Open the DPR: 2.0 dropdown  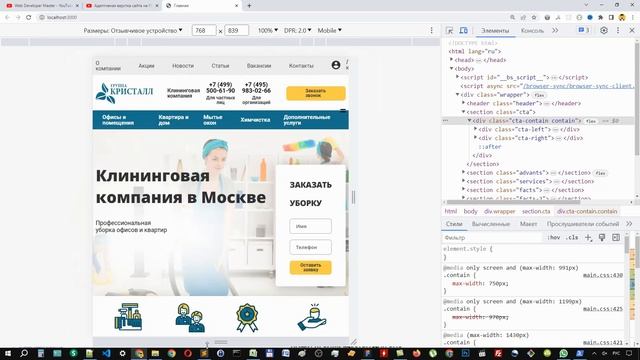pos(298,31)
